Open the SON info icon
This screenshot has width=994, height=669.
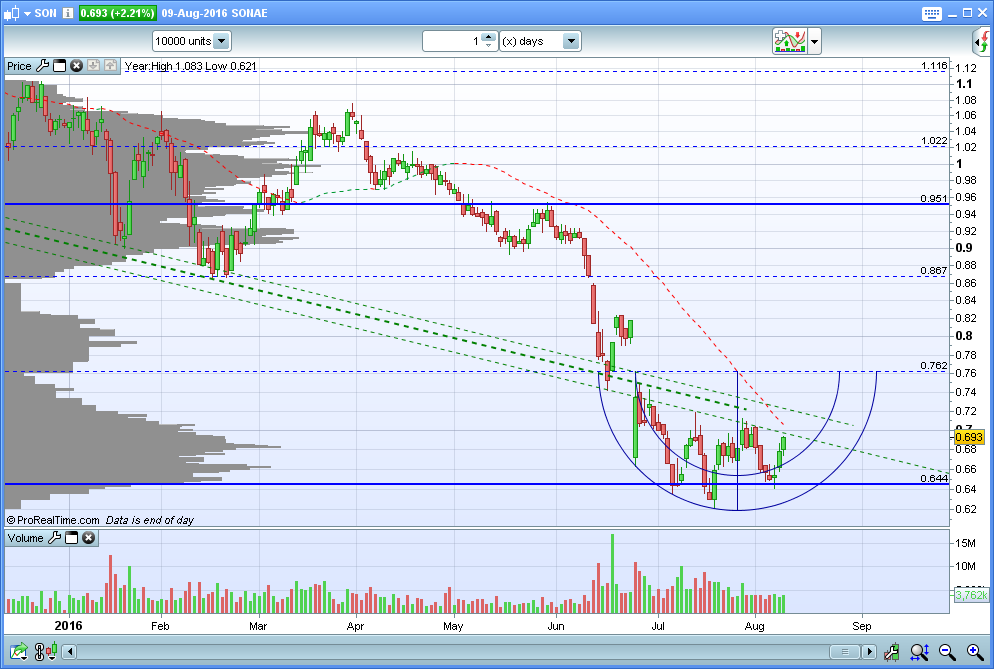pos(68,13)
